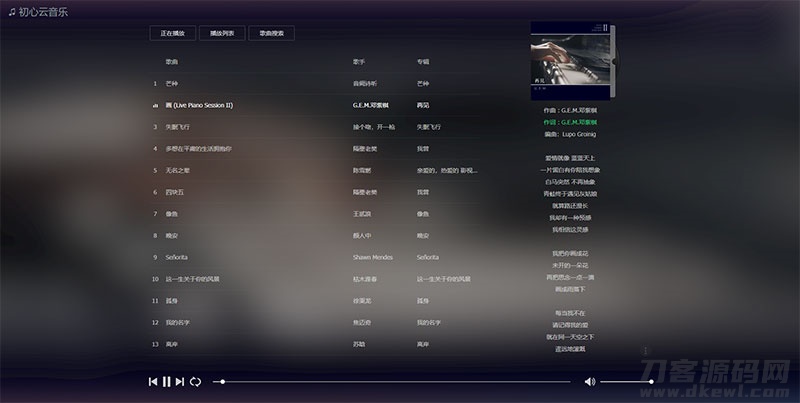Viewport: 800px width, 403px height.
Task: Click the album cover thumbnail
Action: click(573, 61)
